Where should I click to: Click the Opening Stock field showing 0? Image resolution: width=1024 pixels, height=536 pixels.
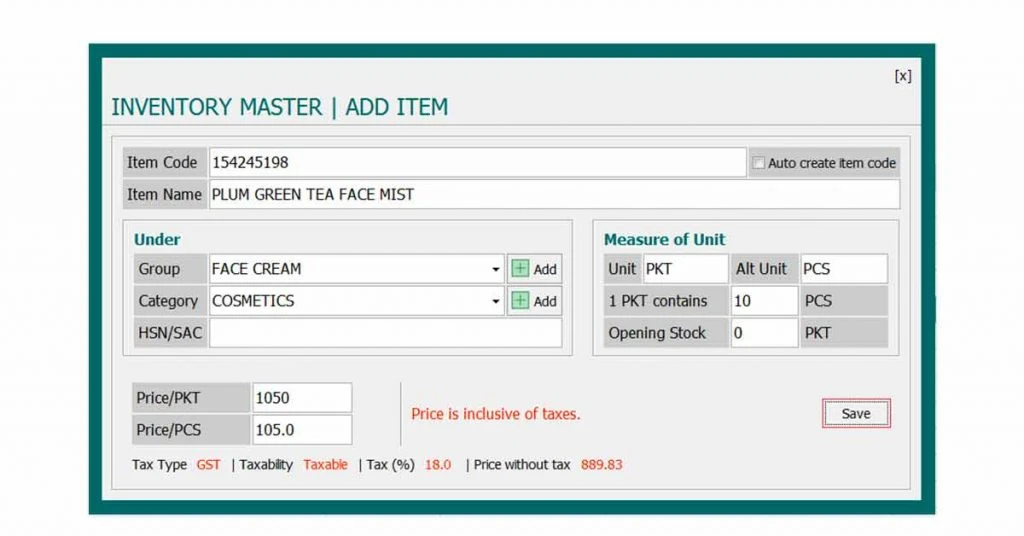[x=763, y=333]
